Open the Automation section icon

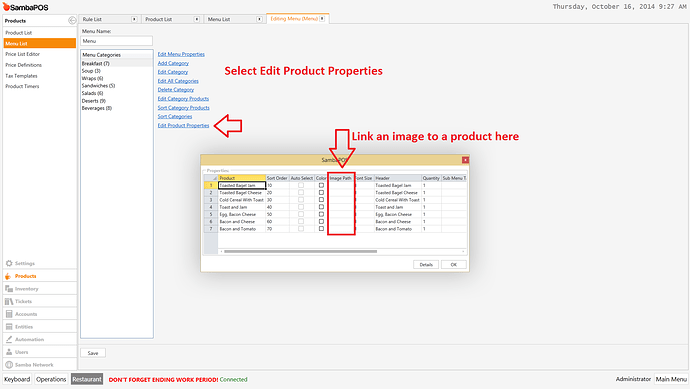pos(9,339)
